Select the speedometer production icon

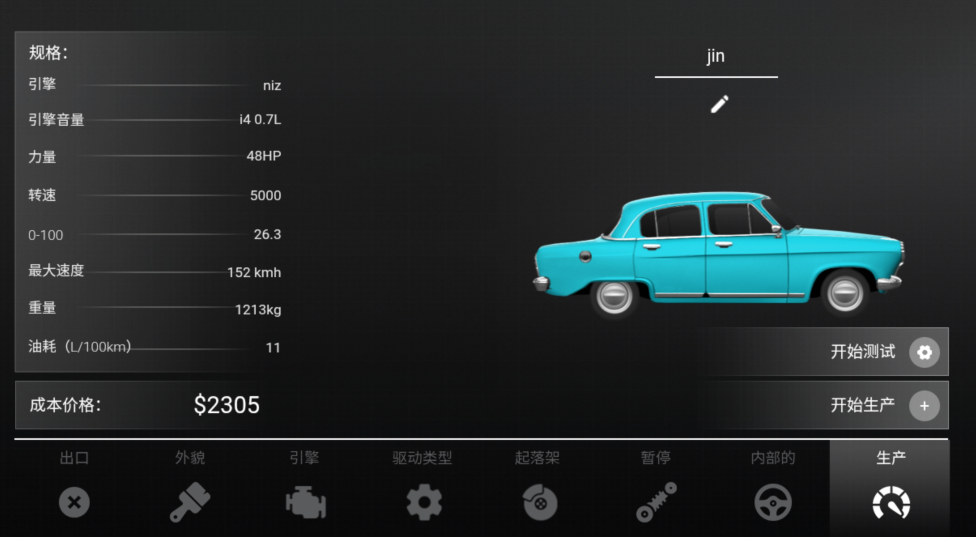click(891, 503)
